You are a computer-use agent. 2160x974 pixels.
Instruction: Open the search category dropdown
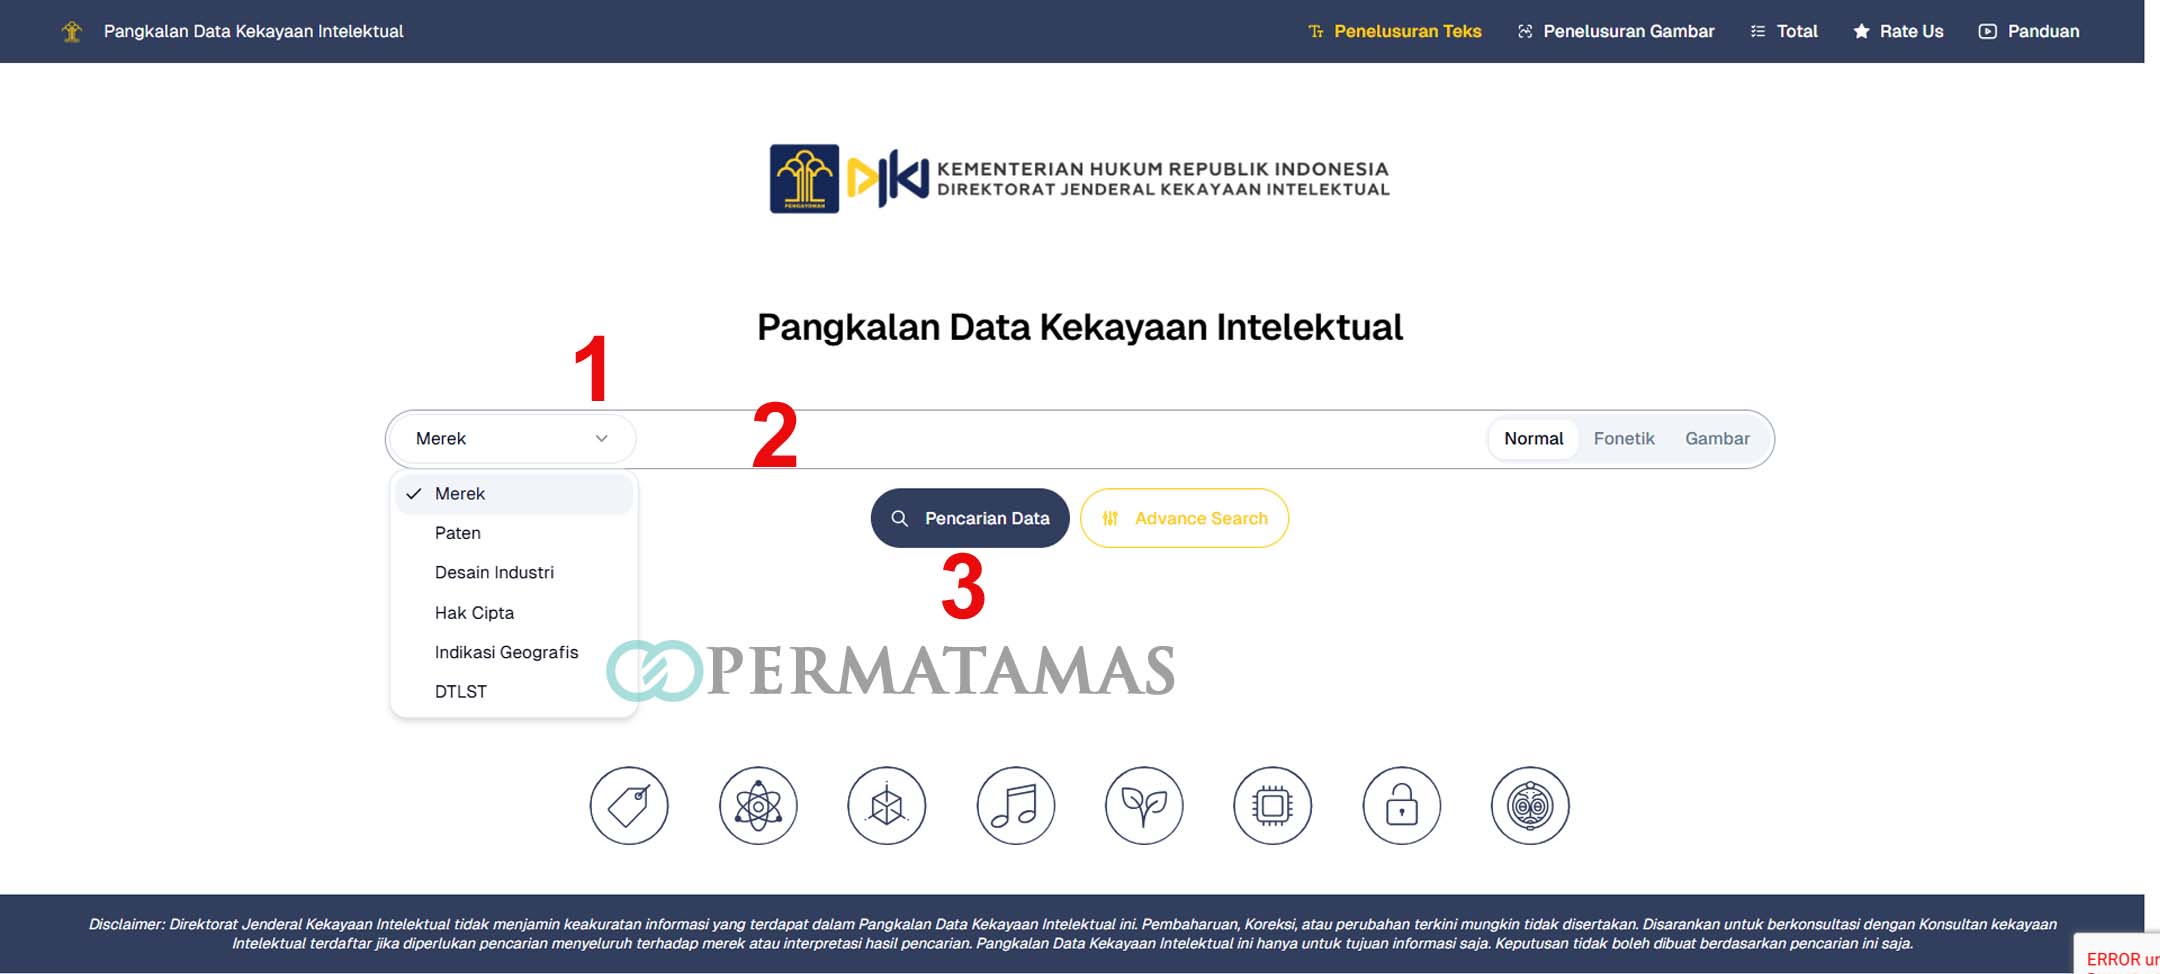511,438
